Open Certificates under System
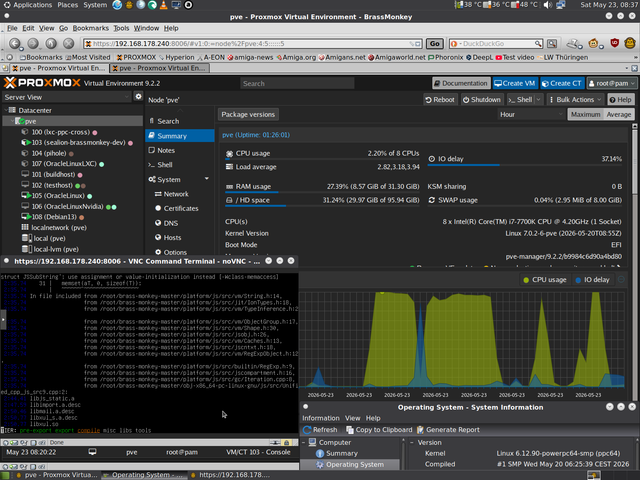640x480 pixels. click(x=181, y=208)
